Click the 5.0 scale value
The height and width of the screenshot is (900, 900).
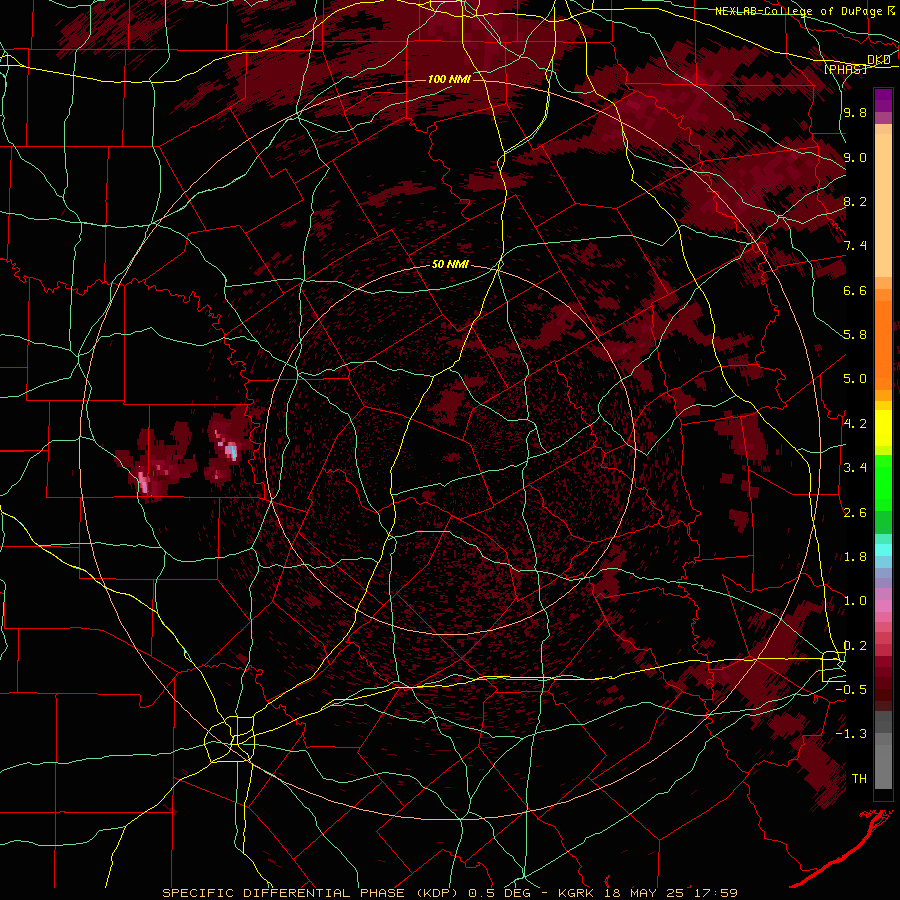click(x=855, y=379)
